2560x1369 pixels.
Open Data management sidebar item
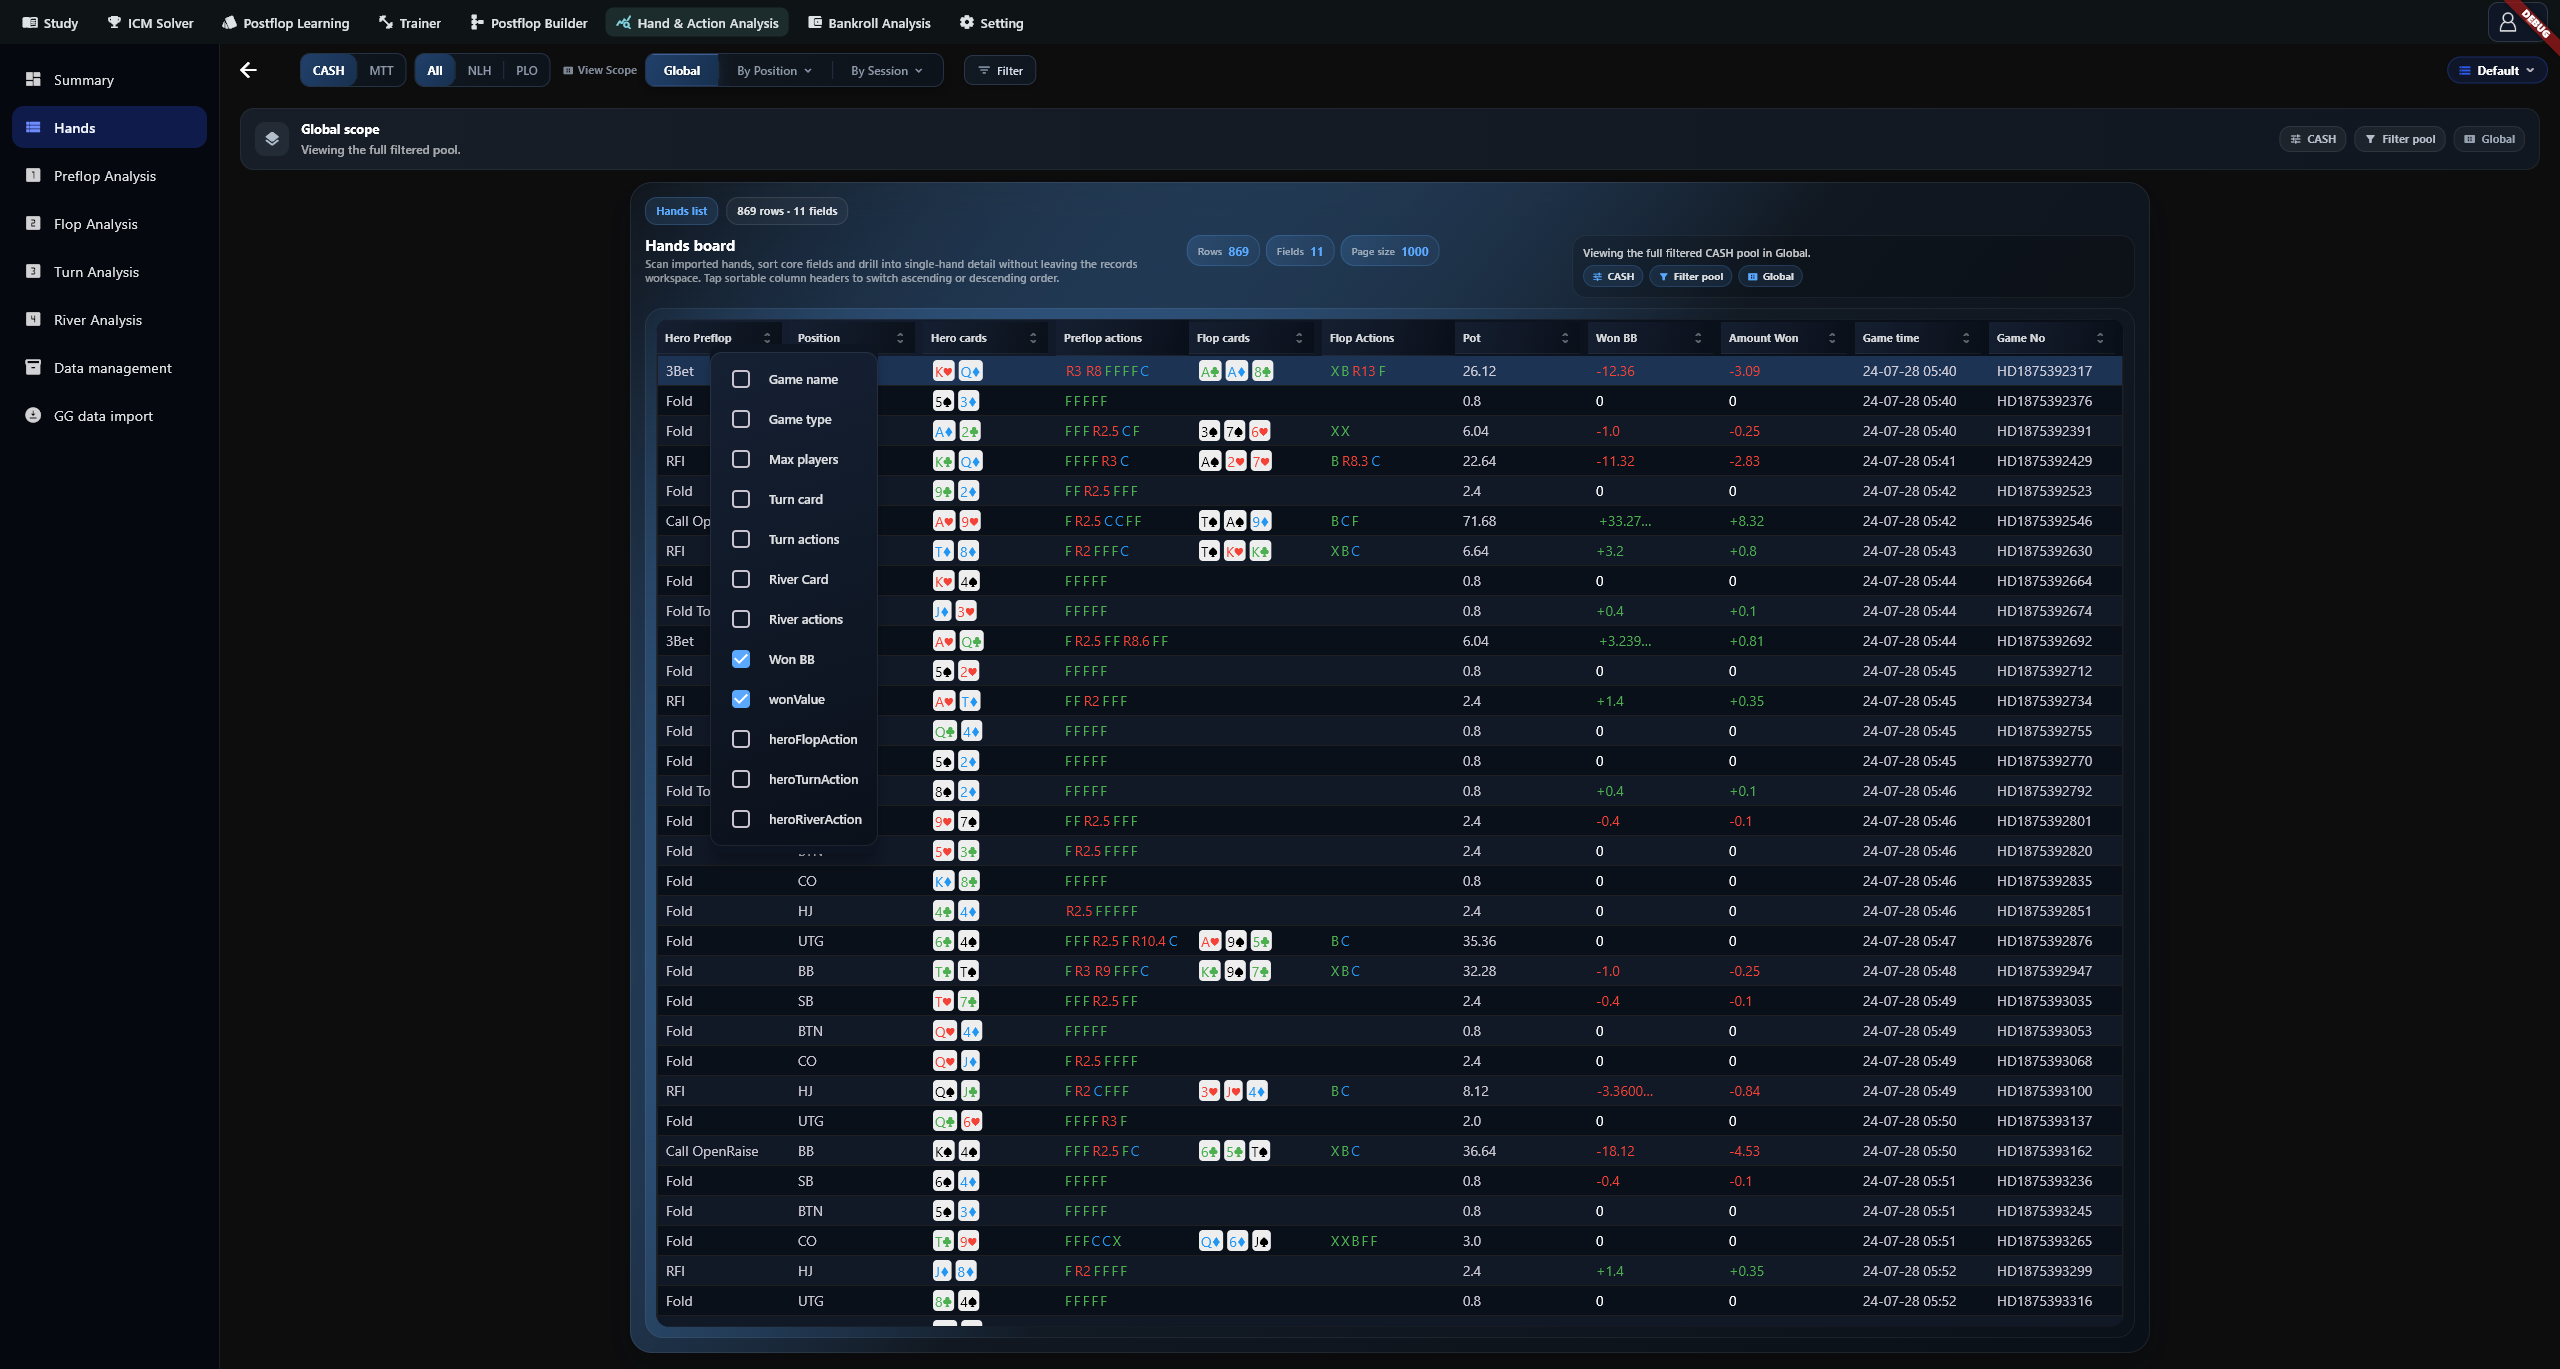pos(109,368)
